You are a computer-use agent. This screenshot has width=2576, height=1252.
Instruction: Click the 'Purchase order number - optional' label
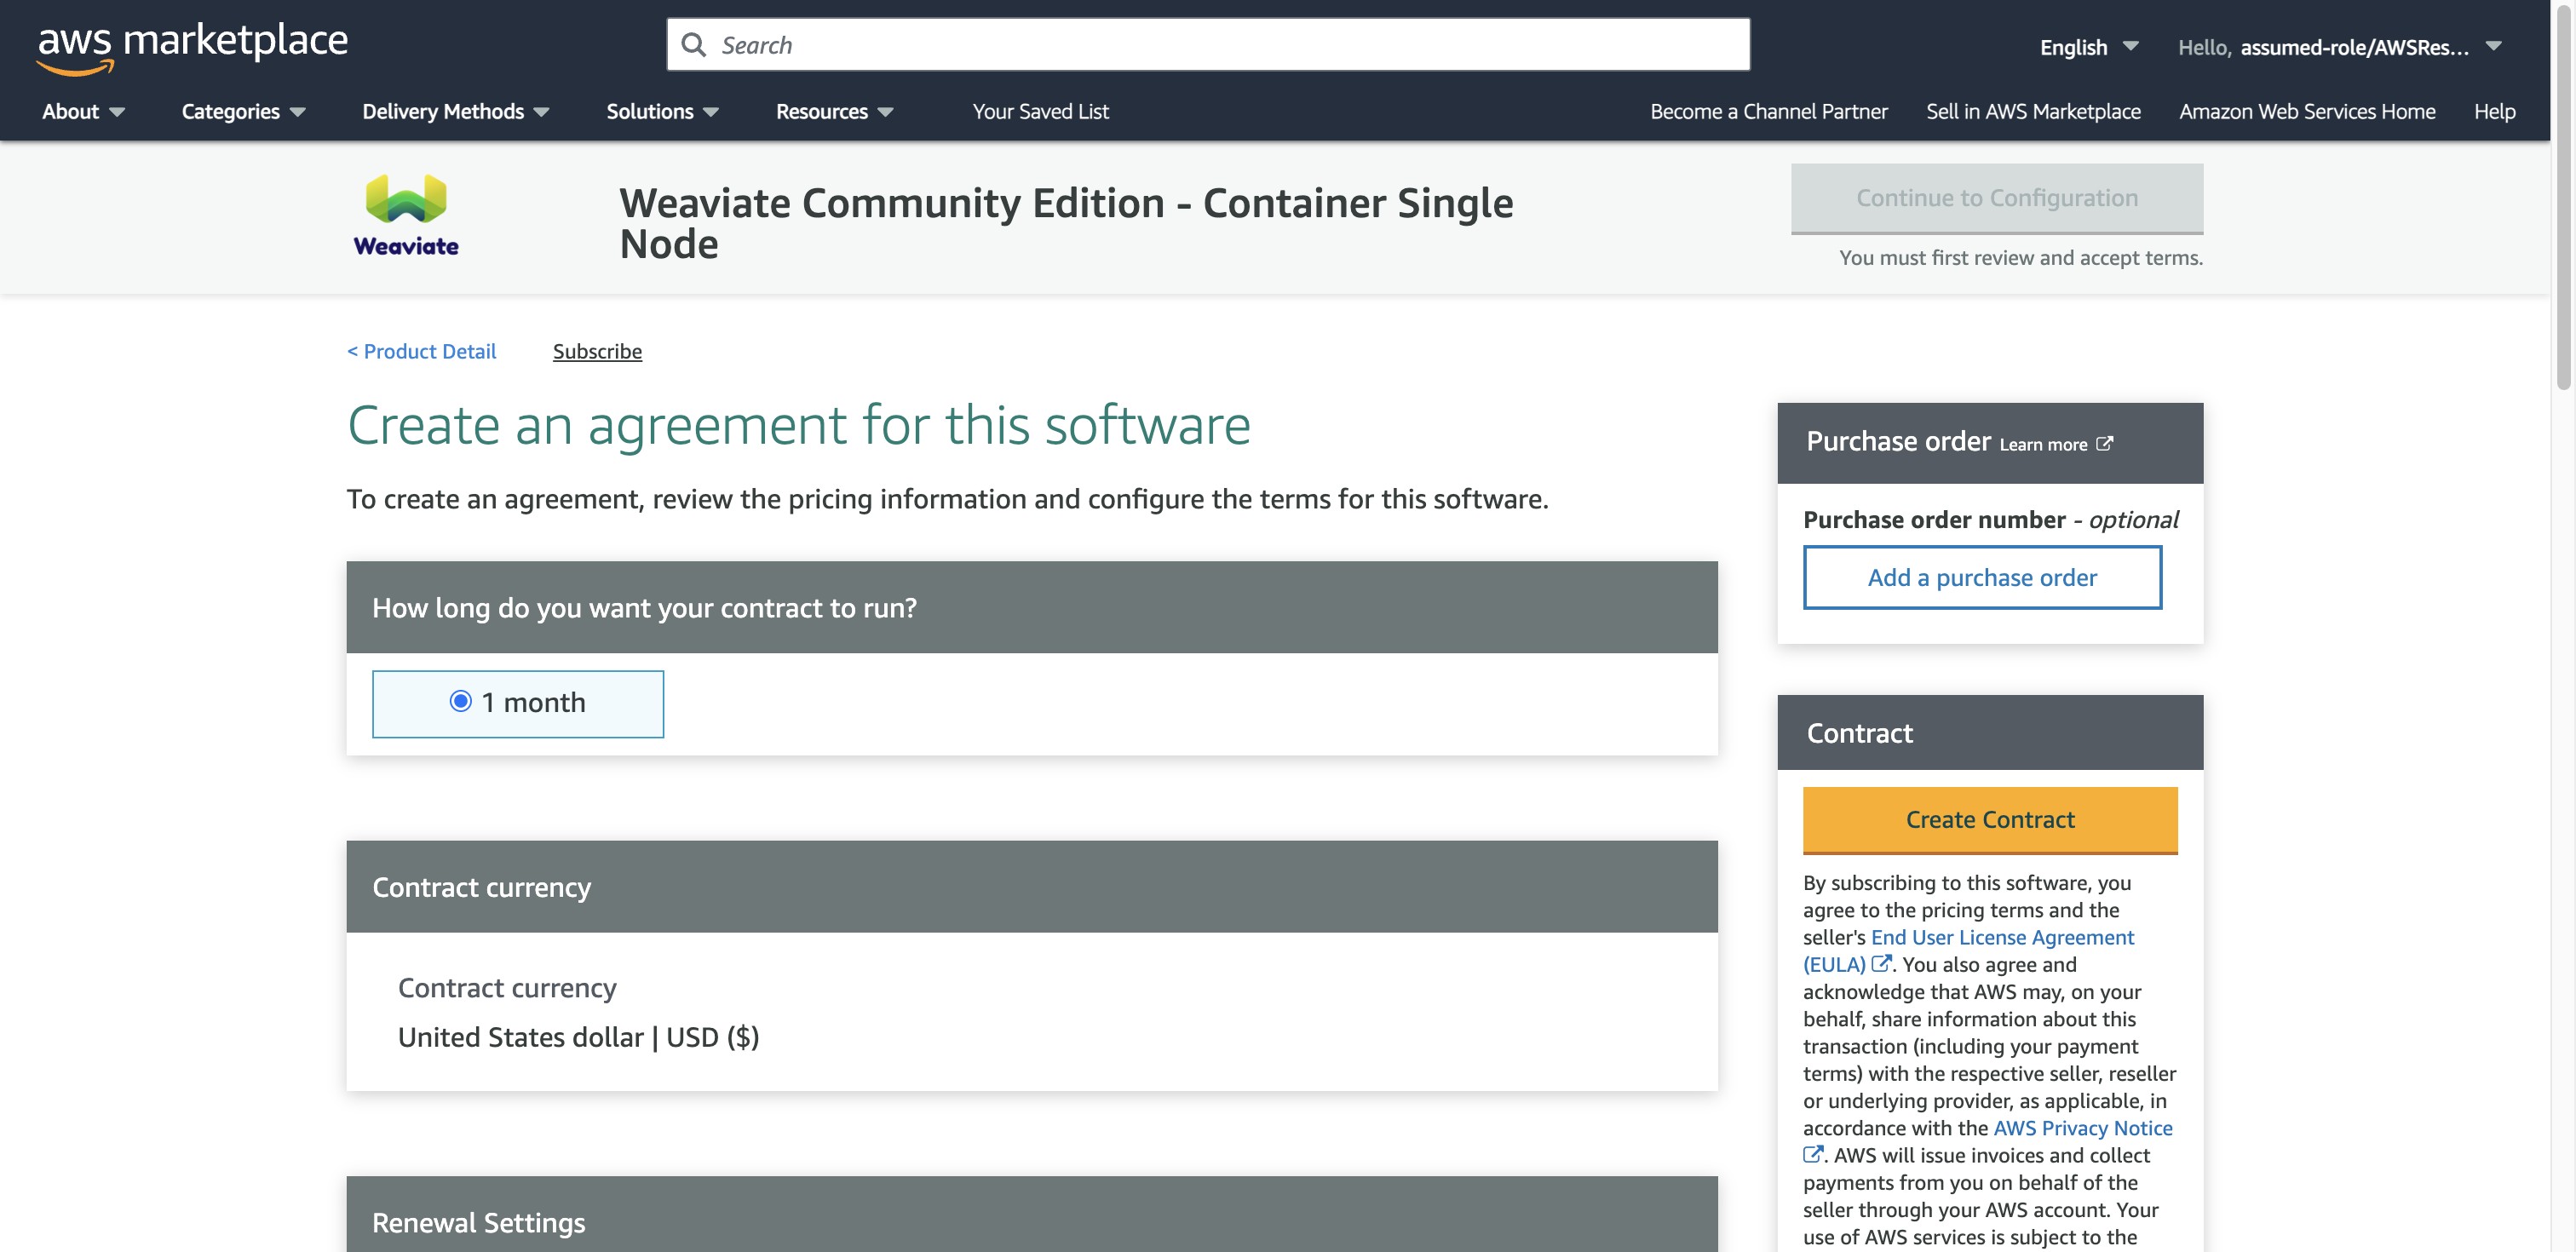tap(1990, 520)
